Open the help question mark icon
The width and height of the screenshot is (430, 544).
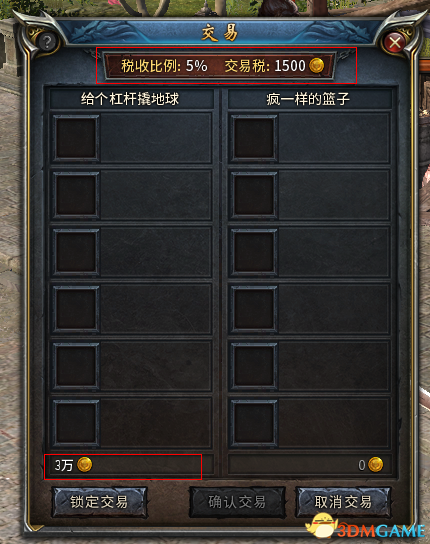[x=47, y=42]
